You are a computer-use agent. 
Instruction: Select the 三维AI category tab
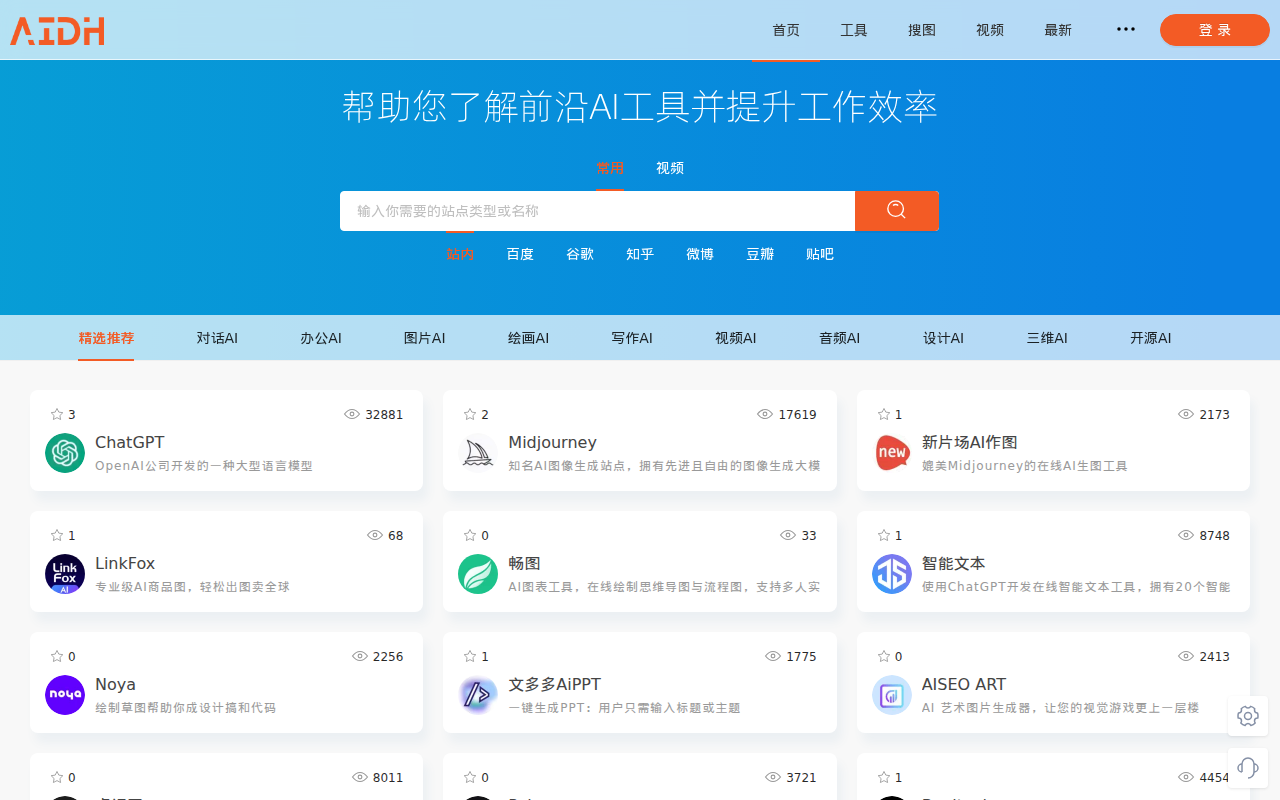click(1047, 338)
